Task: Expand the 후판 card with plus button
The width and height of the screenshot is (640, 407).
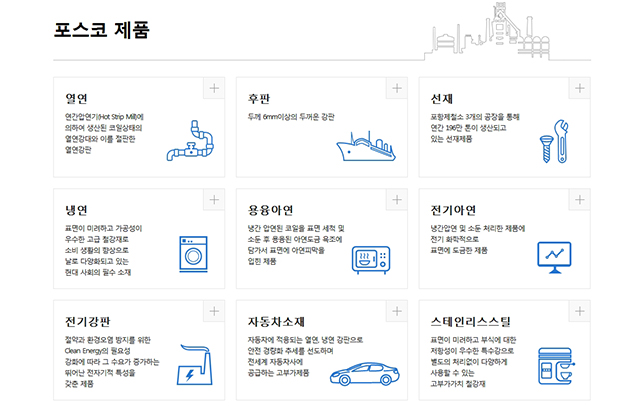Action: click(x=397, y=88)
